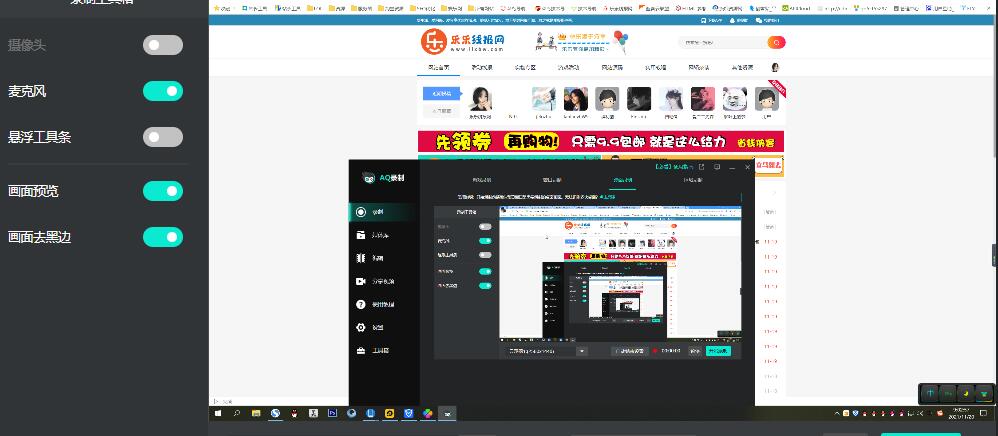
Task: Open the gear settings icon in AQ录制 sidebar
Action: (361, 327)
